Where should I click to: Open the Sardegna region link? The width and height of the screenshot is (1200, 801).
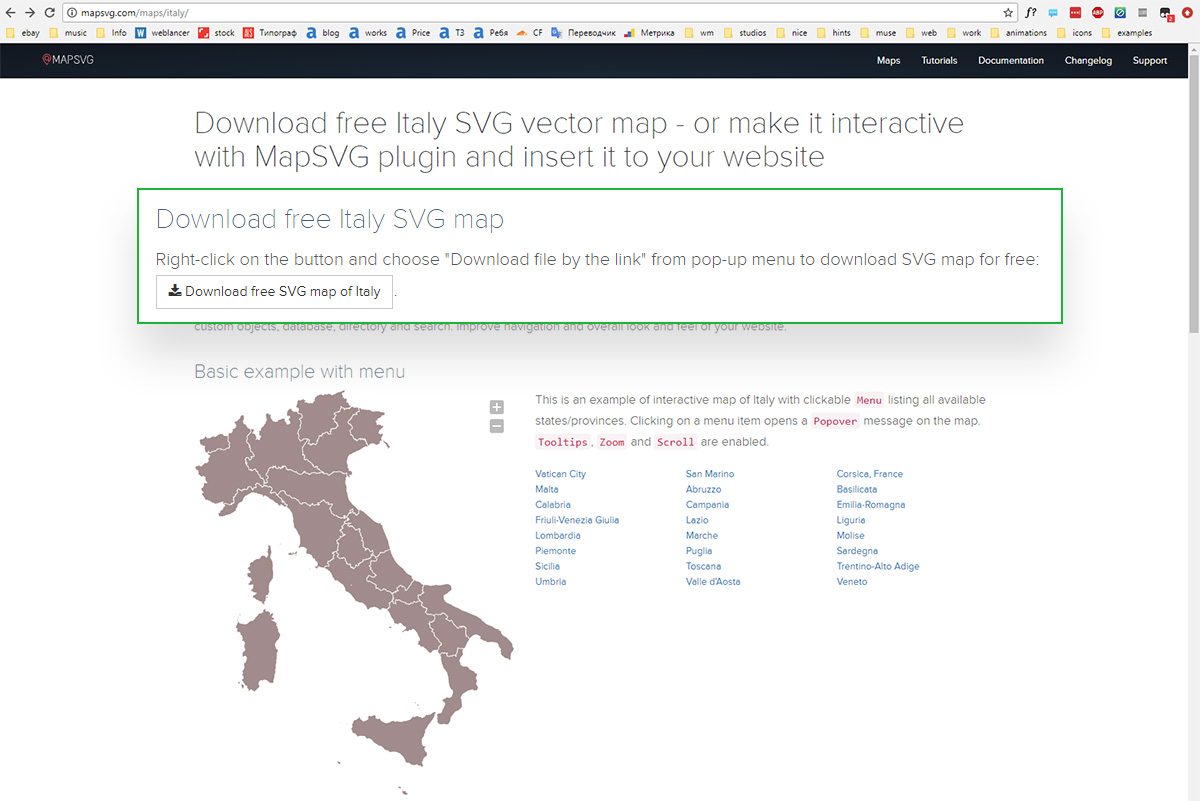tap(857, 551)
